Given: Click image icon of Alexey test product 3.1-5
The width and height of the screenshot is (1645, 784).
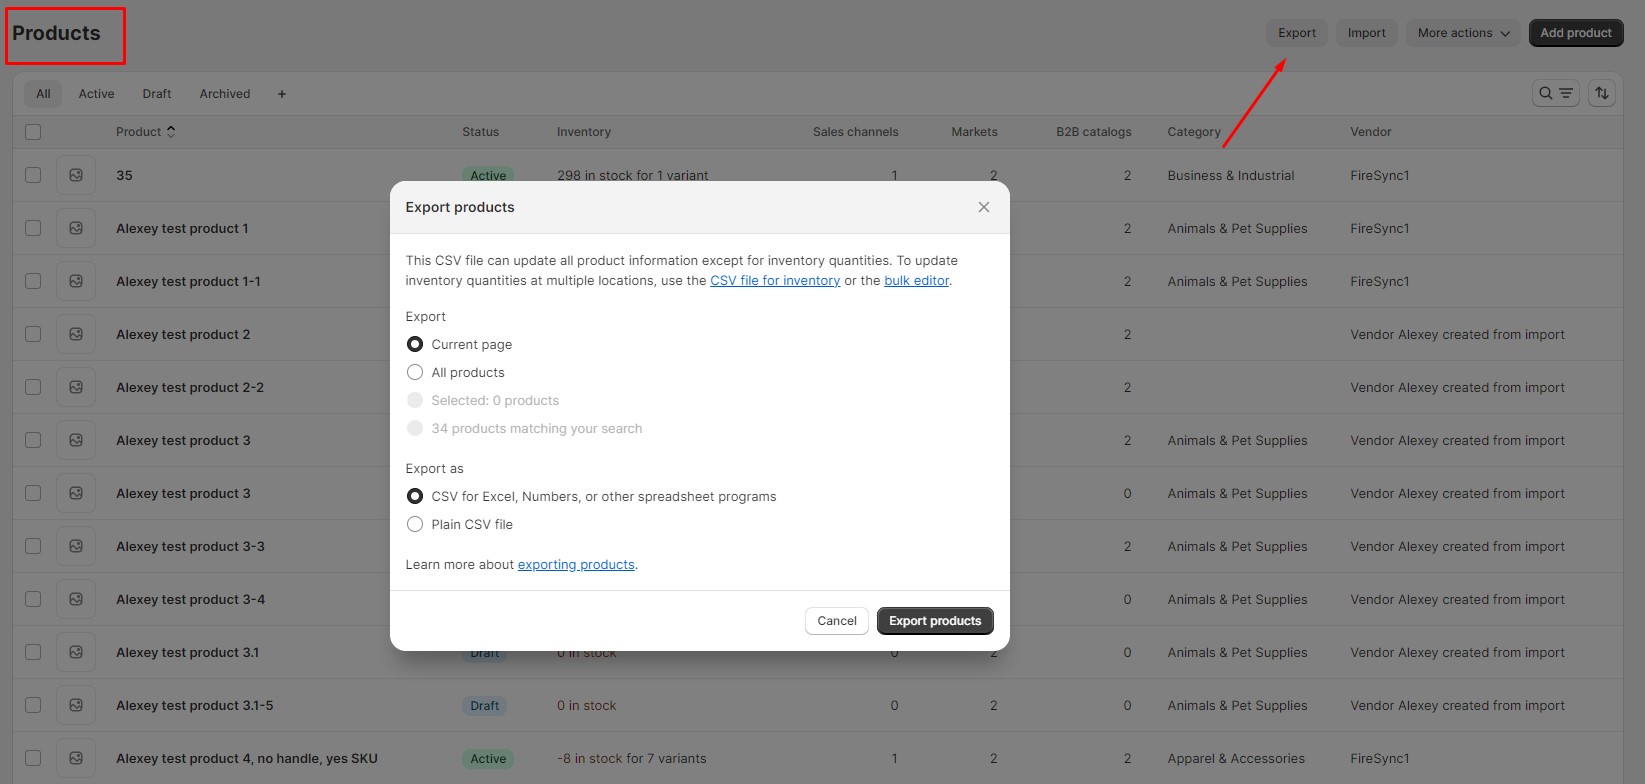Looking at the screenshot, I should [76, 705].
